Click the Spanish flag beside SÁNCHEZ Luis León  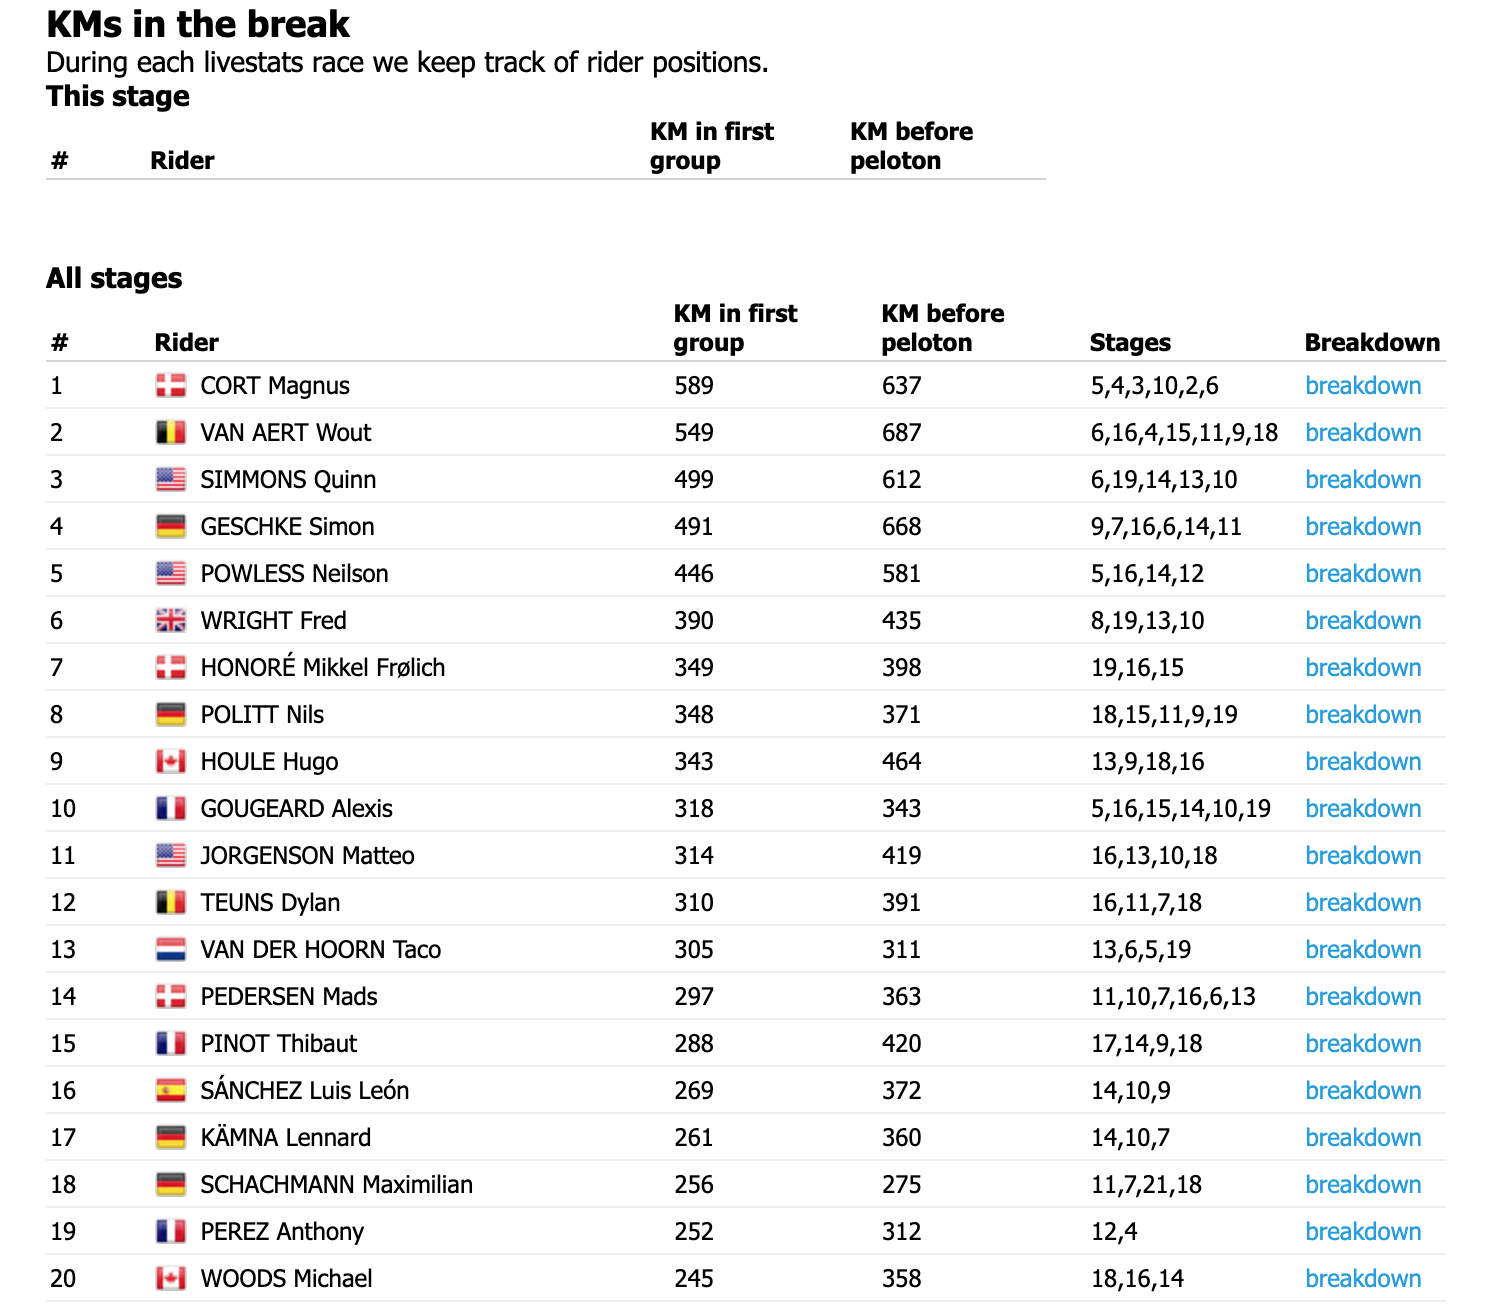point(171,1091)
